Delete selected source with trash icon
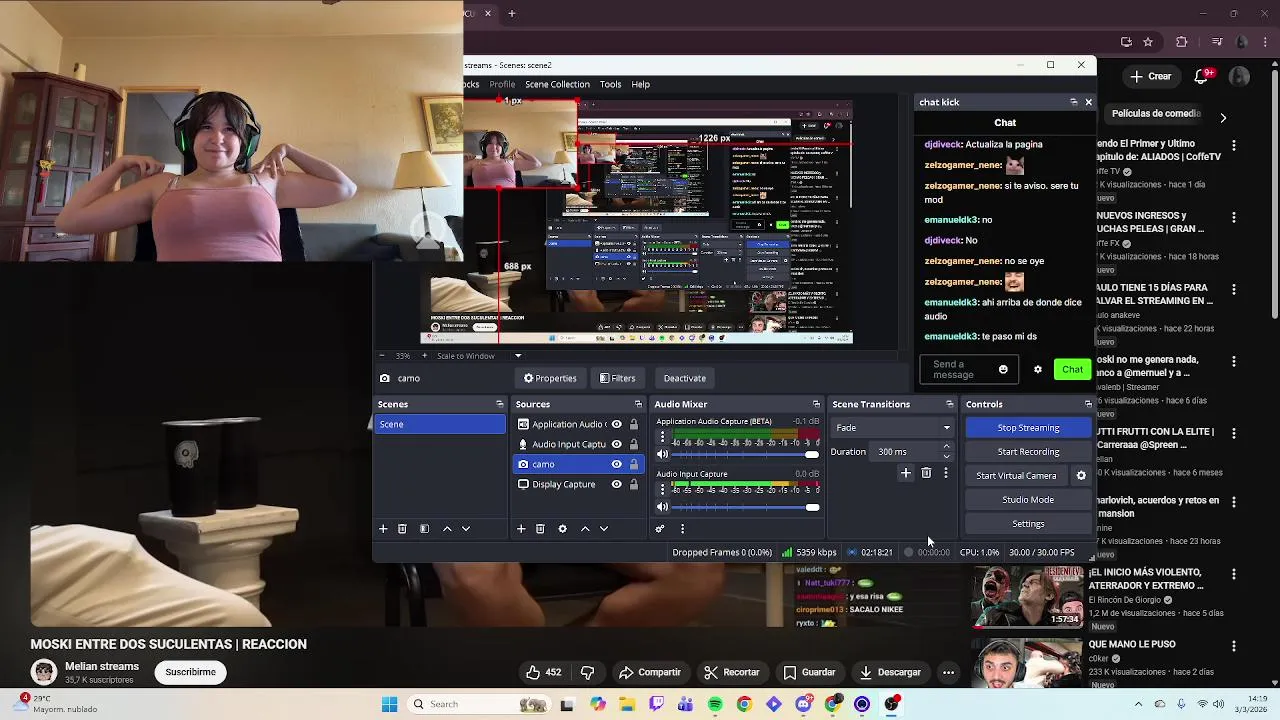Image resolution: width=1280 pixels, height=720 pixels. [x=540, y=528]
